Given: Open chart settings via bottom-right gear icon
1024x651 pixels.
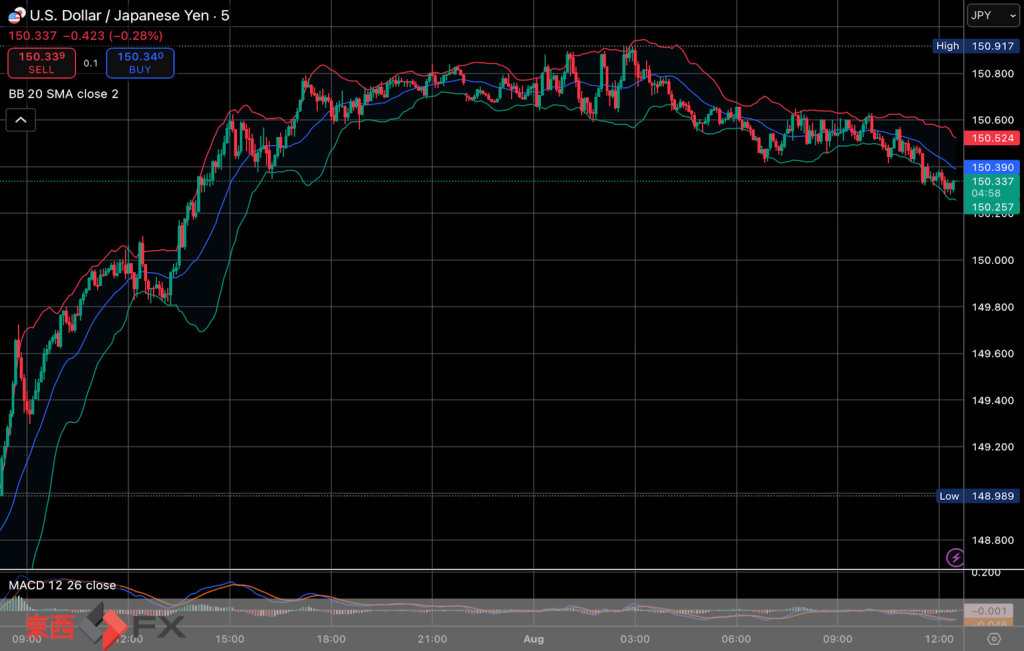Looking at the screenshot, I should point(993,638).
